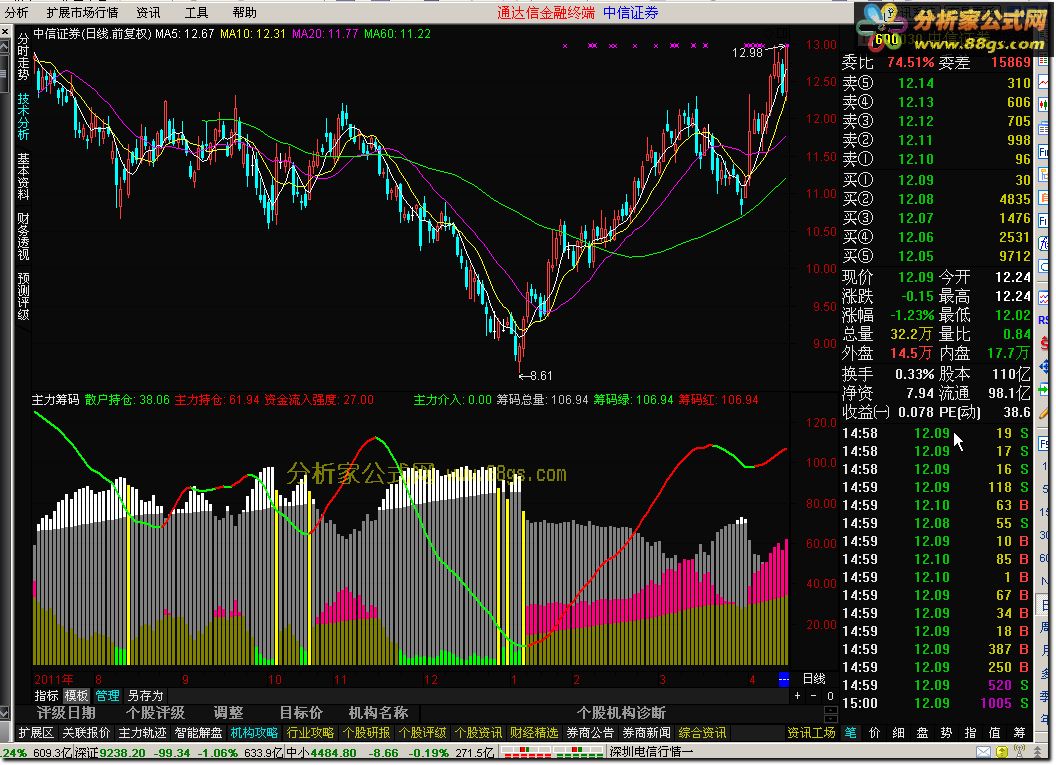This screenshot has width=1056, height=765.
Task: Click the mail envelope status icon
Action: point(983,752)
